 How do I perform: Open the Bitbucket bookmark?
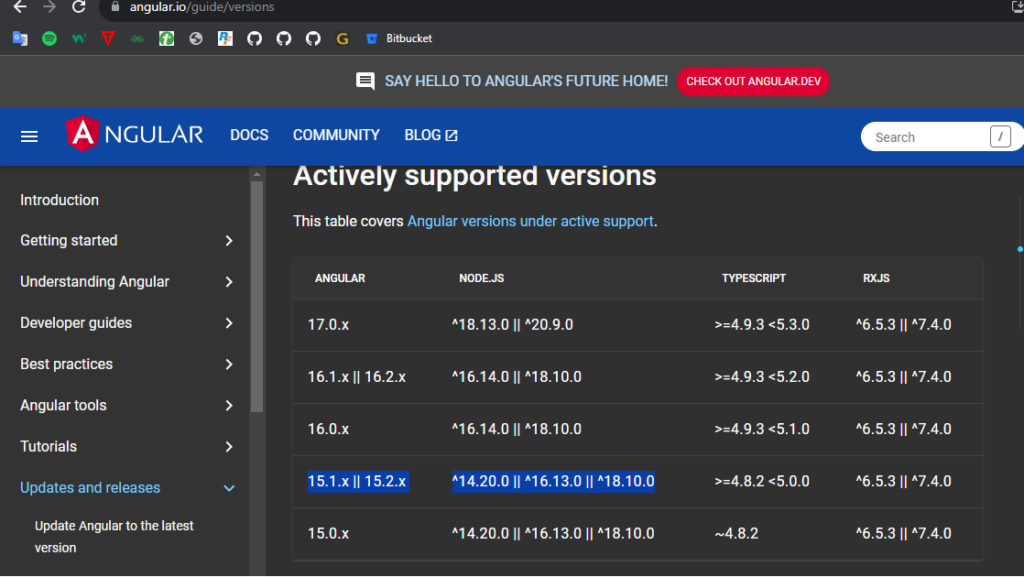[399, 39]
